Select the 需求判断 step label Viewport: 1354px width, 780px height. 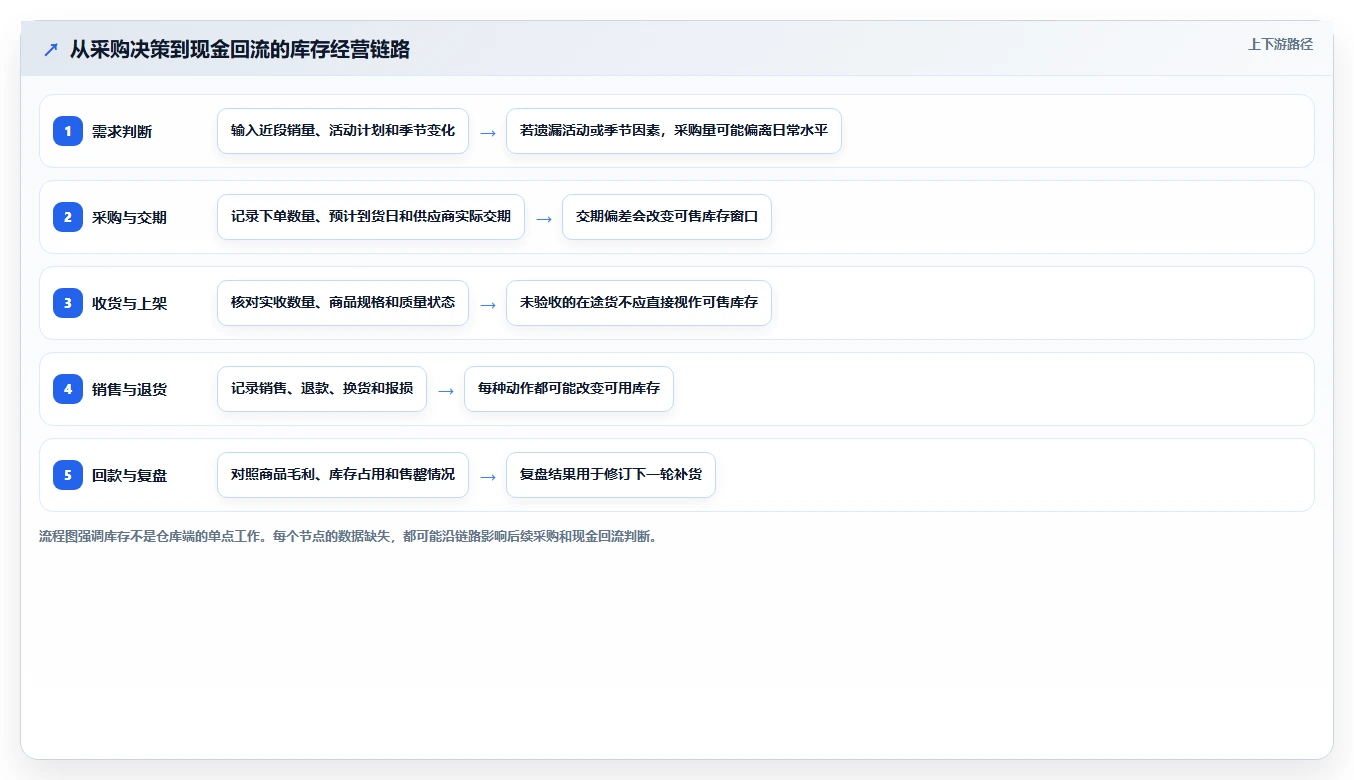pos(122,131)
